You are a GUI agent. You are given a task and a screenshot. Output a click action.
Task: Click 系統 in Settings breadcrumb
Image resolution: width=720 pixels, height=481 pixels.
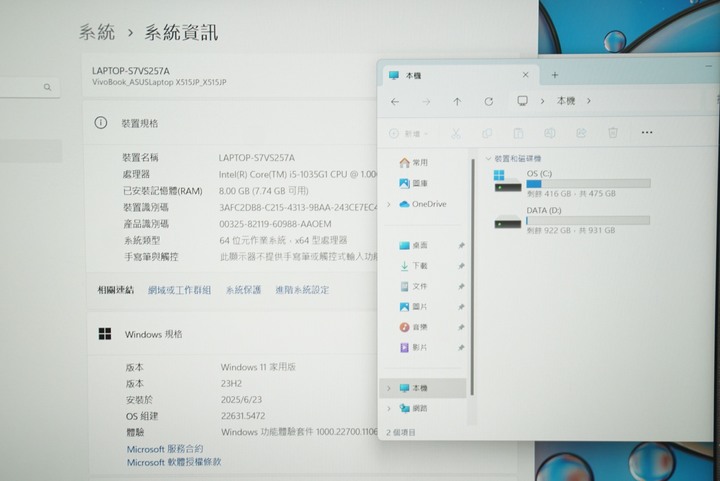pos(97,33)
